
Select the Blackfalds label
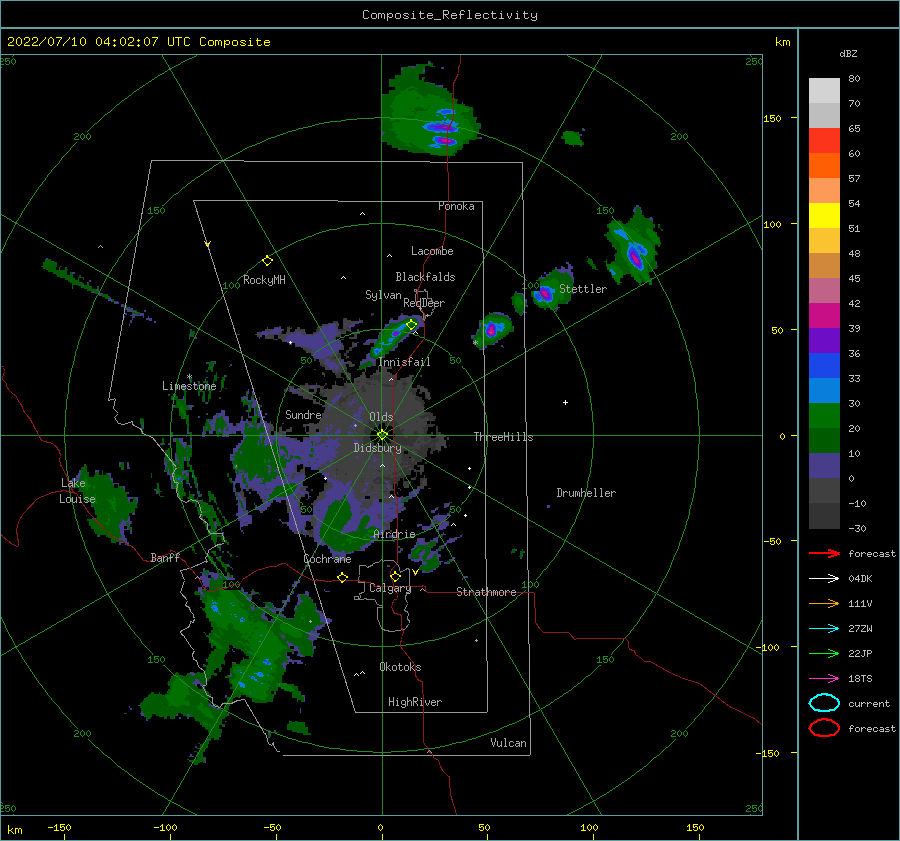coord(425,277)
